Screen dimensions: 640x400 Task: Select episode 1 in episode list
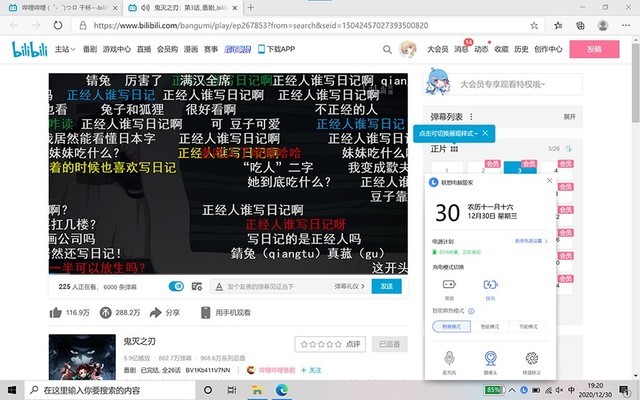[x=447, y=170]
